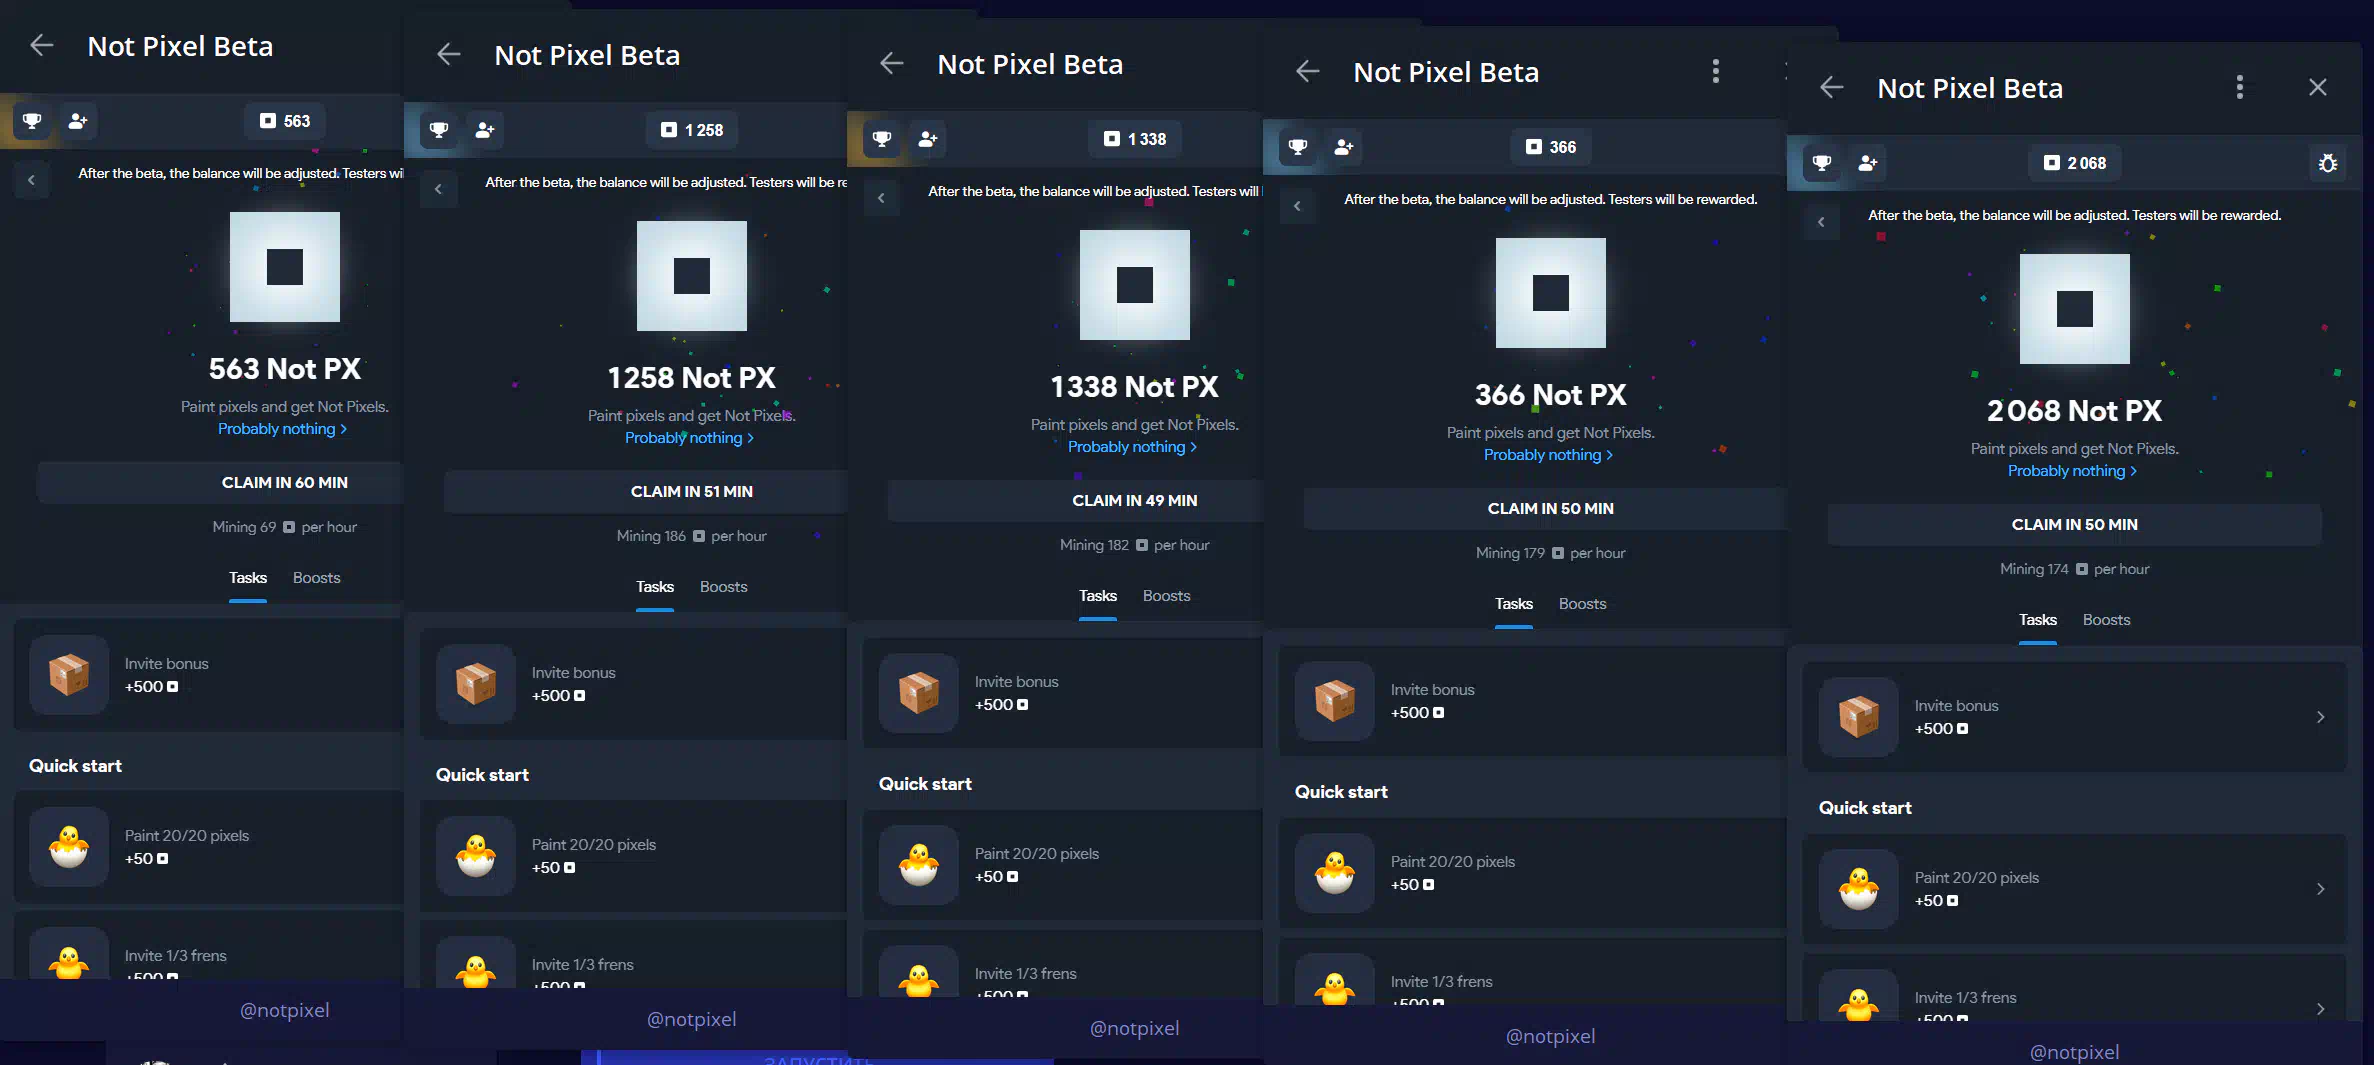Open Probably nothing link under 563 Not PX
The image size is (2374, 1065).
click(283, 429)
